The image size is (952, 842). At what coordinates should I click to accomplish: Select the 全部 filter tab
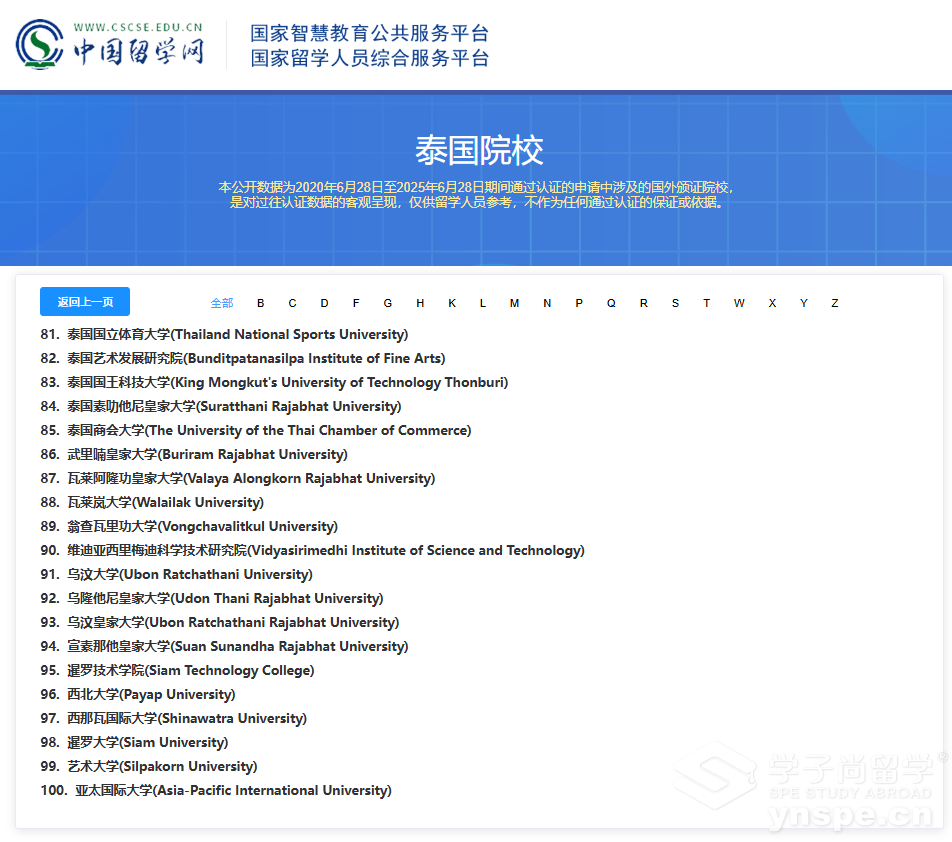(222, 303)
